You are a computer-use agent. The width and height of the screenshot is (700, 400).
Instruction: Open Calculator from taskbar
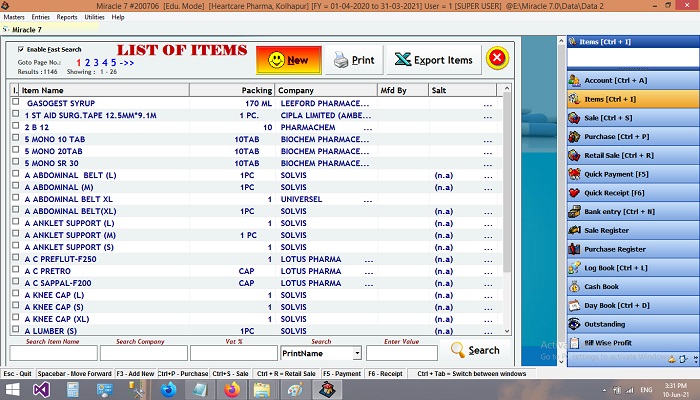(x=73, y=390)
